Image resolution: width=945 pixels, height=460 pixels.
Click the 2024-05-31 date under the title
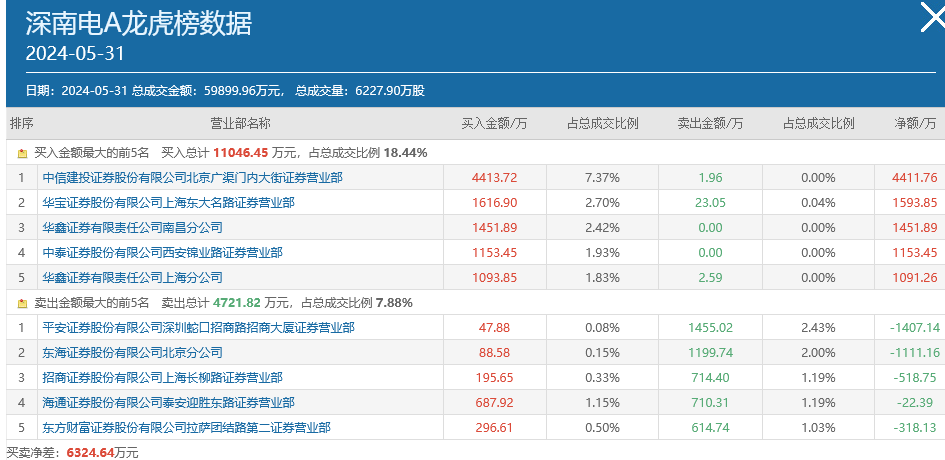coord(74,54)
